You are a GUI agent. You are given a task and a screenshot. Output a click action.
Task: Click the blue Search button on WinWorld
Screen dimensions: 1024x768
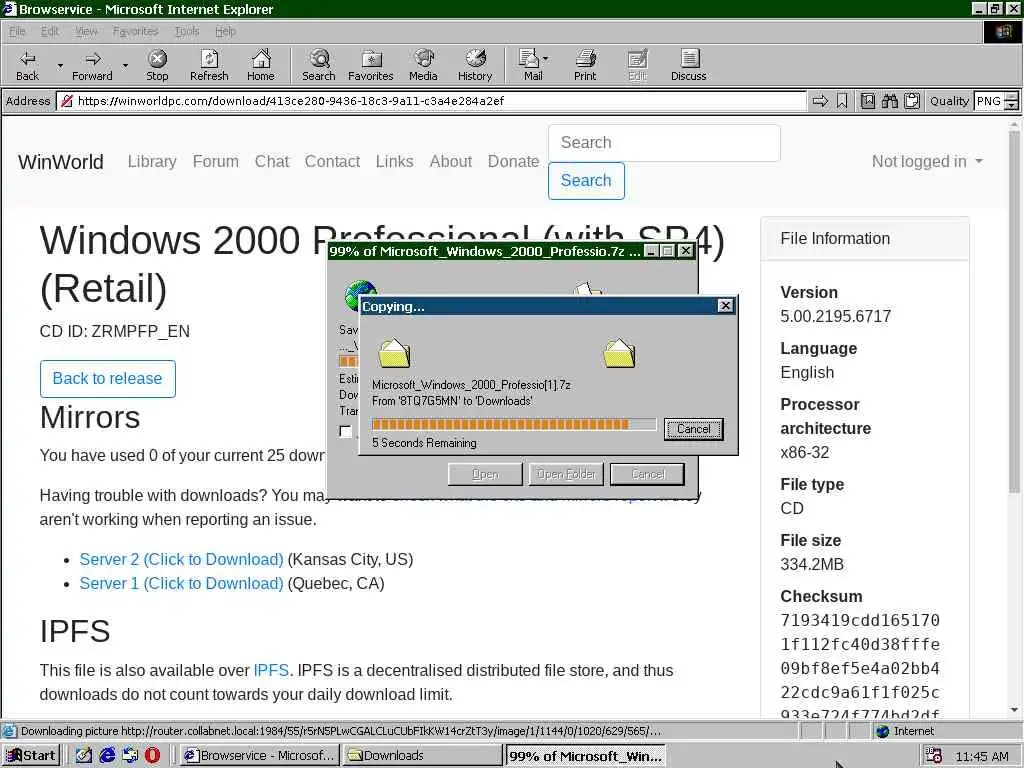point(586,181)
